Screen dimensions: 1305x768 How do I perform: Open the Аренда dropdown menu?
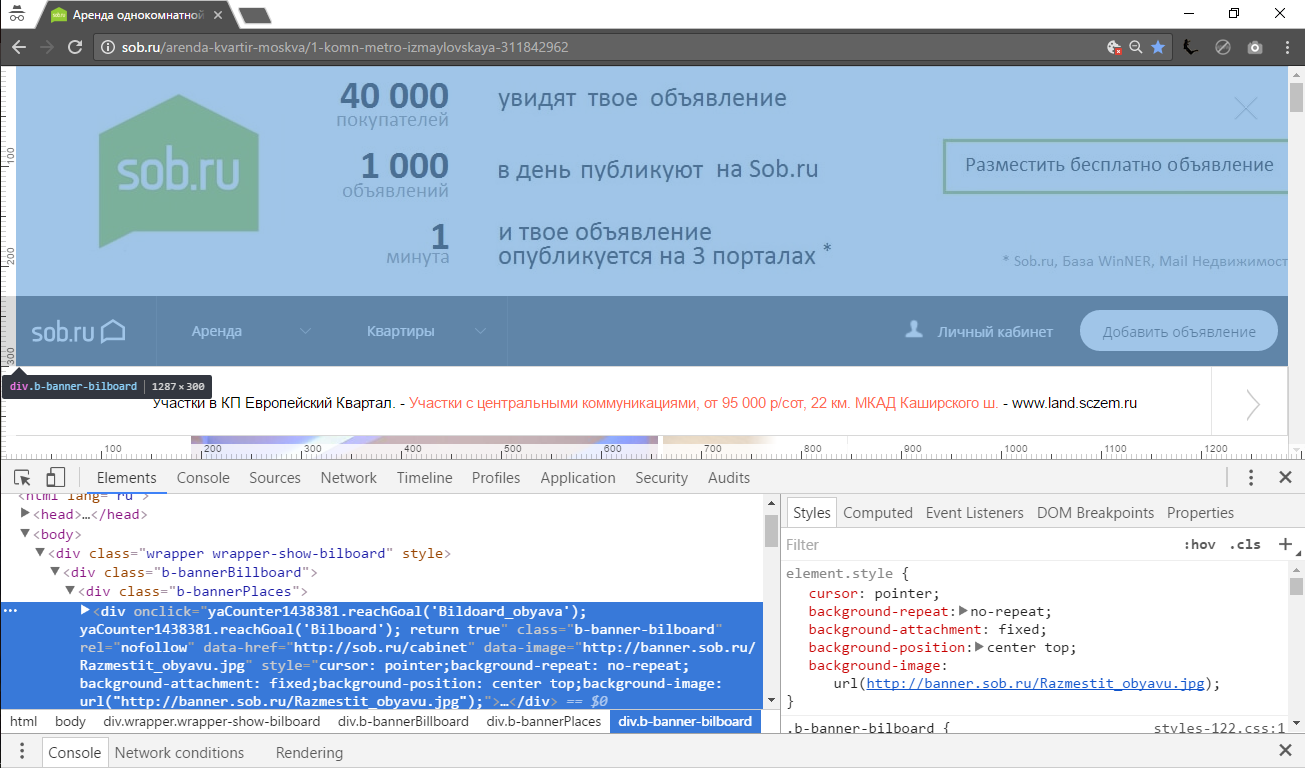coord(251,331)
